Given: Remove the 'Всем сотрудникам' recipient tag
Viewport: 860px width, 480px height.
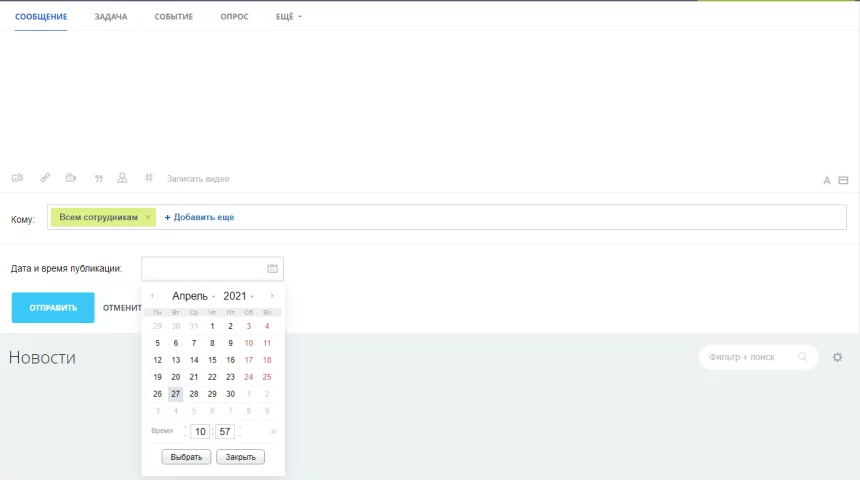Looking at the screenshot, I should (x=148, y=217).
